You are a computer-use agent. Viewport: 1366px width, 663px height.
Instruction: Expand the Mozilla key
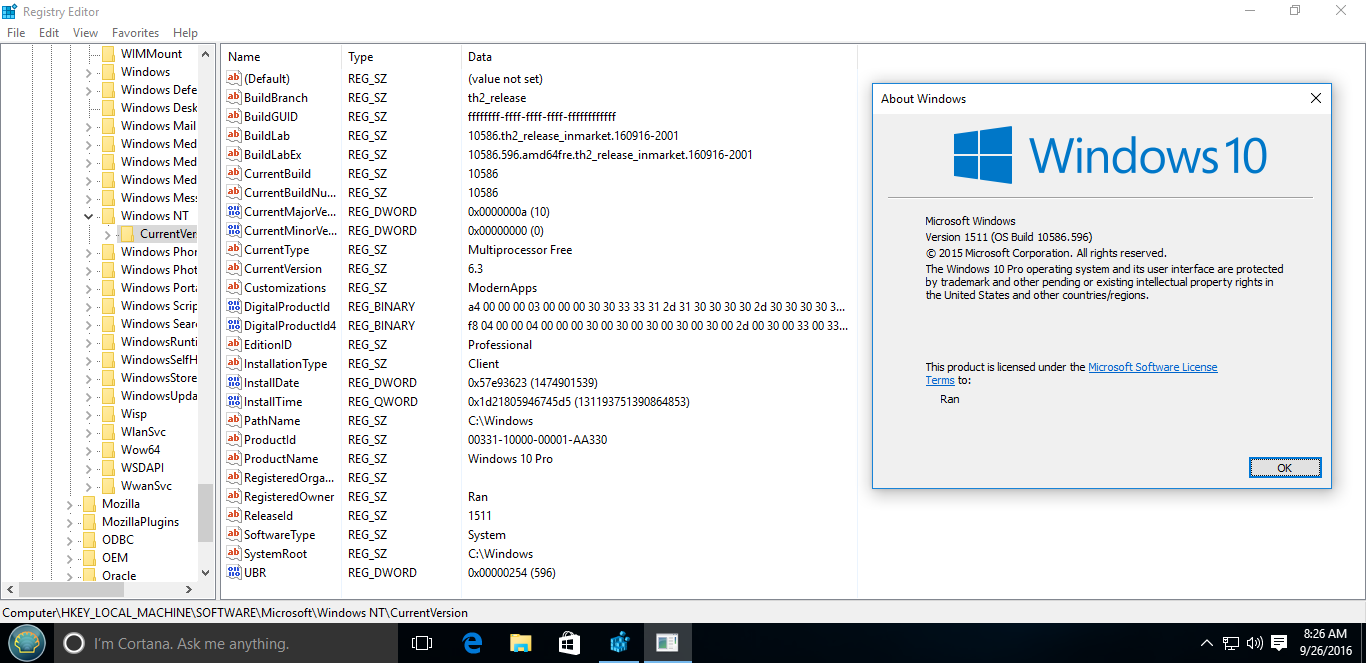(x=69, y=504)
